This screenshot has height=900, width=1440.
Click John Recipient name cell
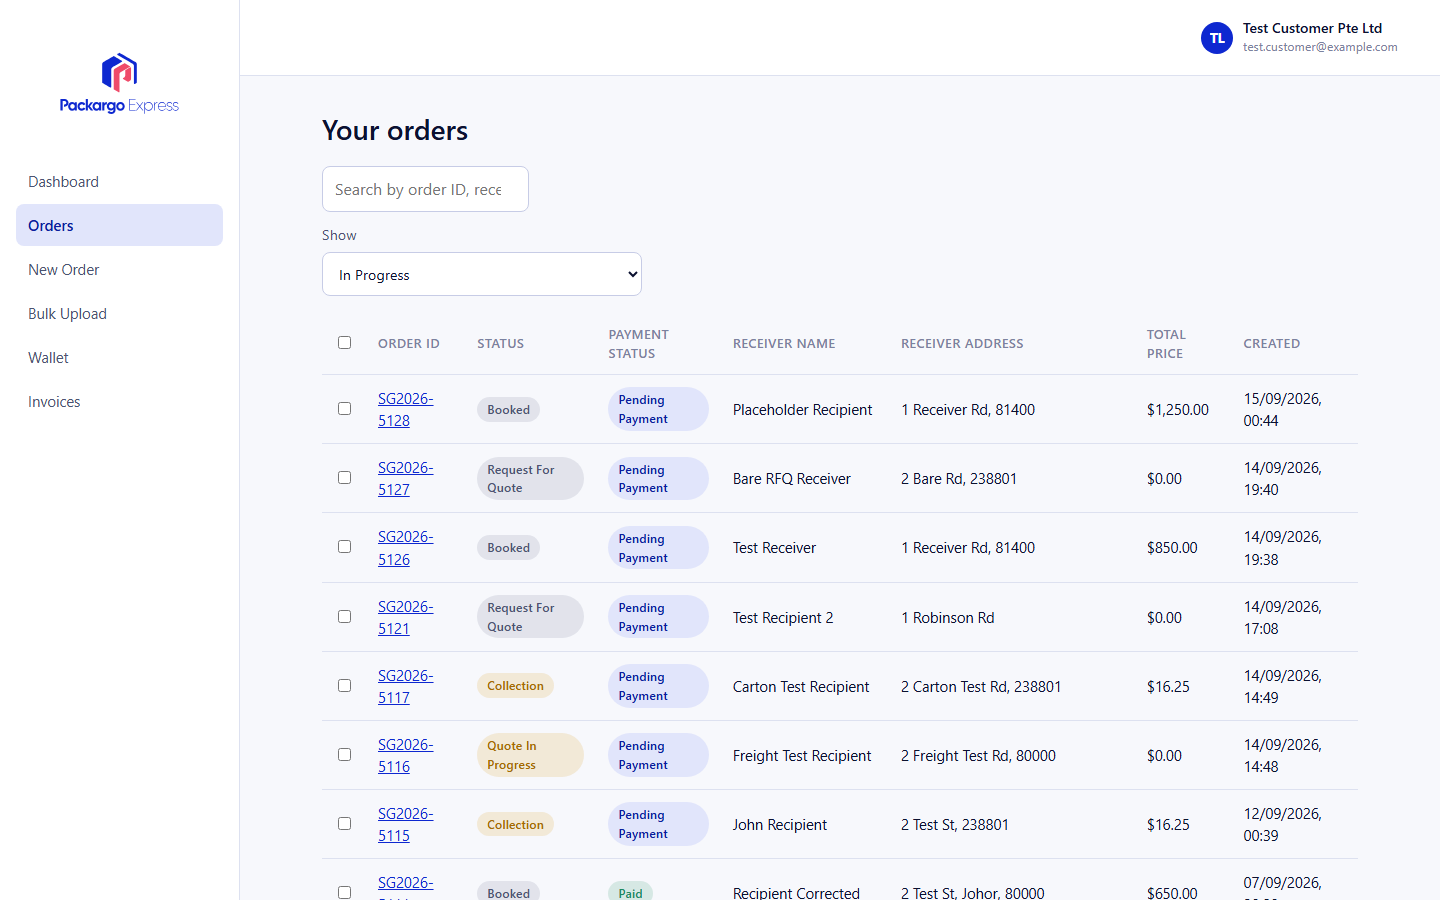[779, 824]
